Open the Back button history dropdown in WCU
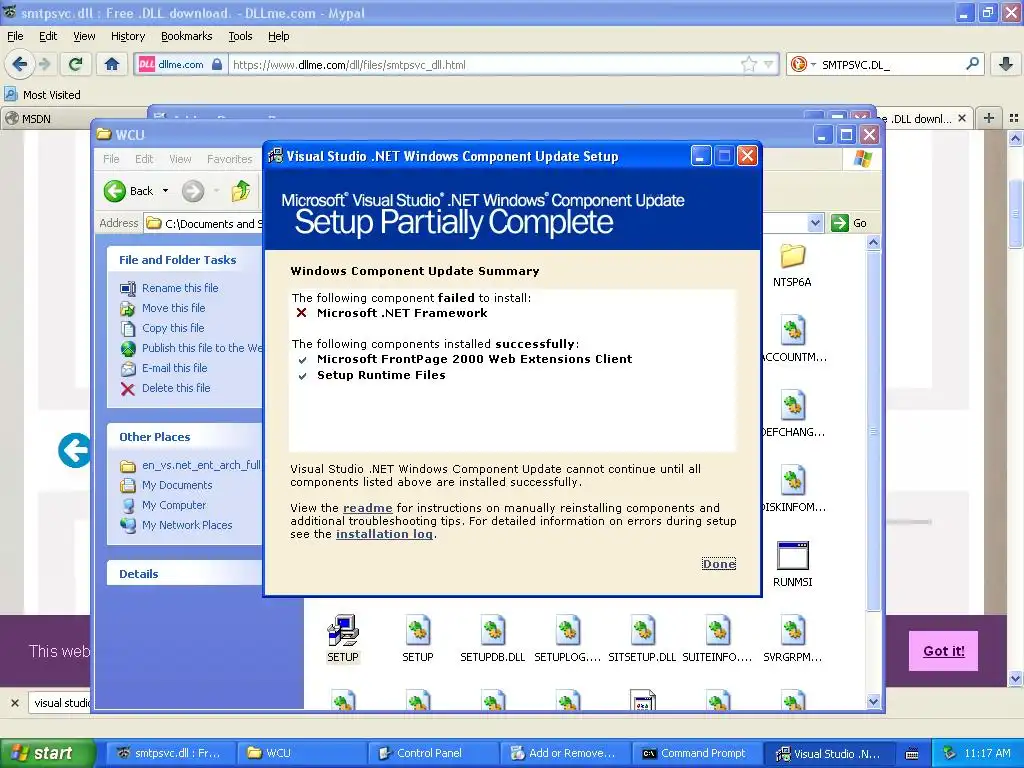The image size is (1024, 768). pyautogui.click(x=165, y=191)
